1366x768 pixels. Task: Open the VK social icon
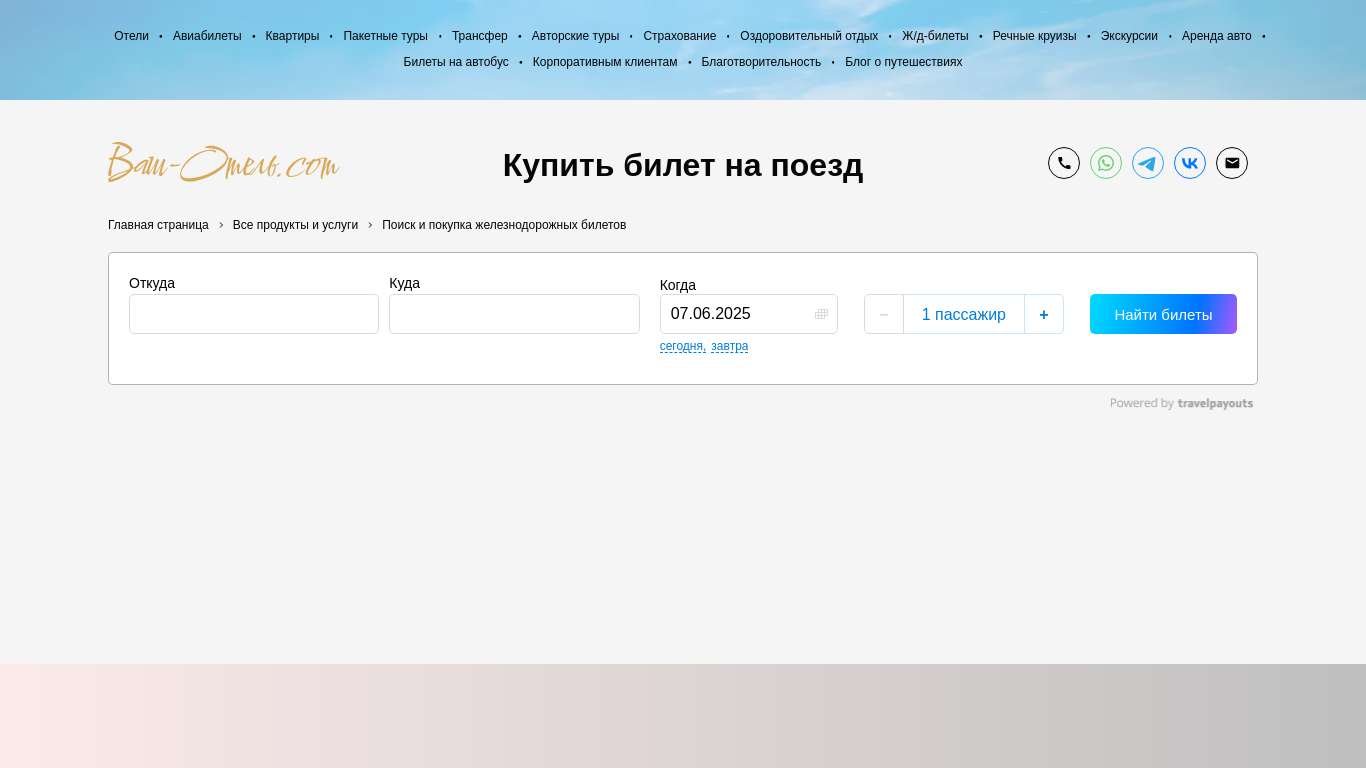1189,163
